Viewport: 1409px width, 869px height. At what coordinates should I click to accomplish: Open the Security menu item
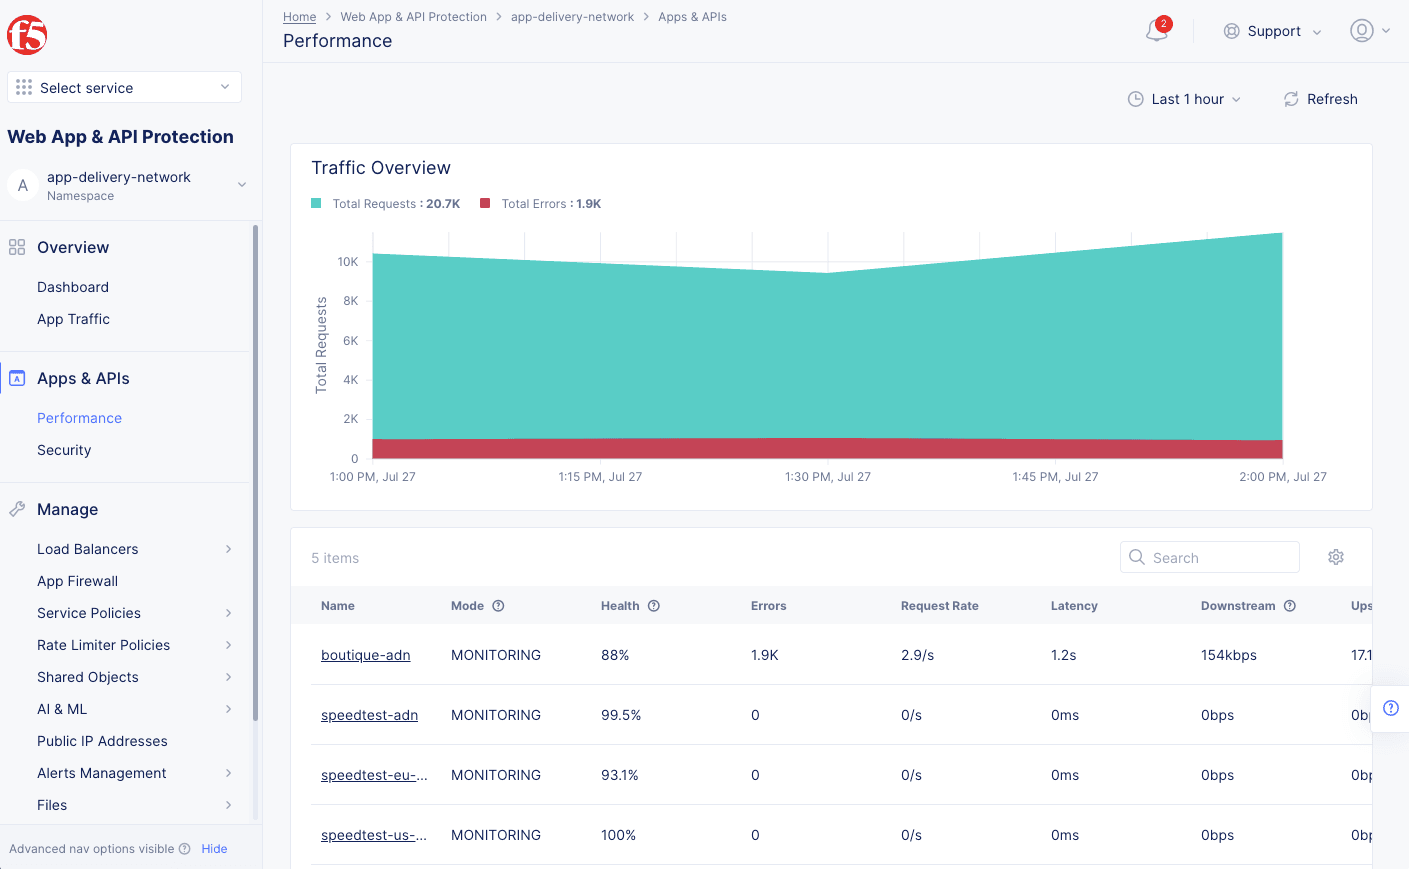click(64, 450)
